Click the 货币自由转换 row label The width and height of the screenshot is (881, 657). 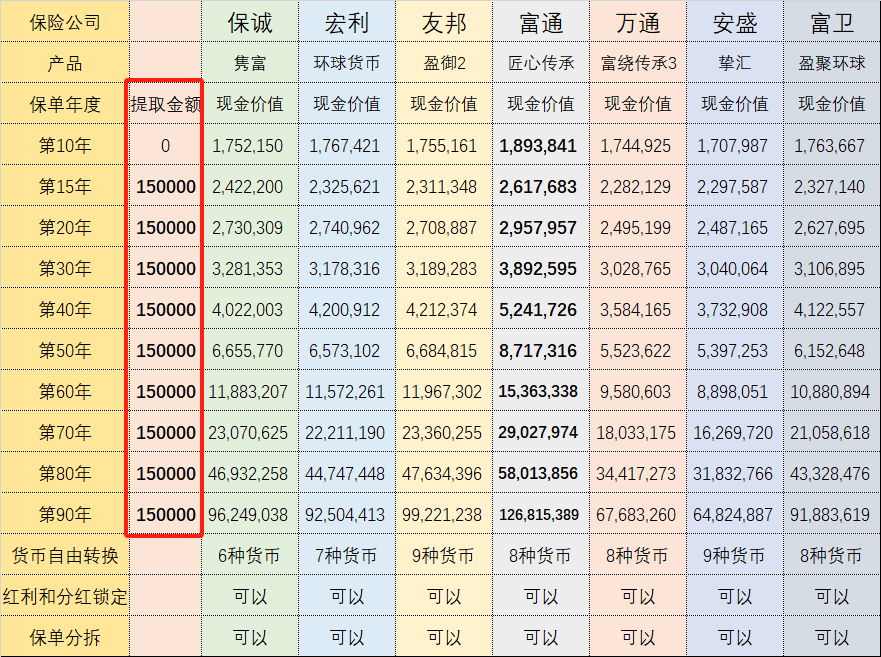pyautogui.click(x=65, y=555)
